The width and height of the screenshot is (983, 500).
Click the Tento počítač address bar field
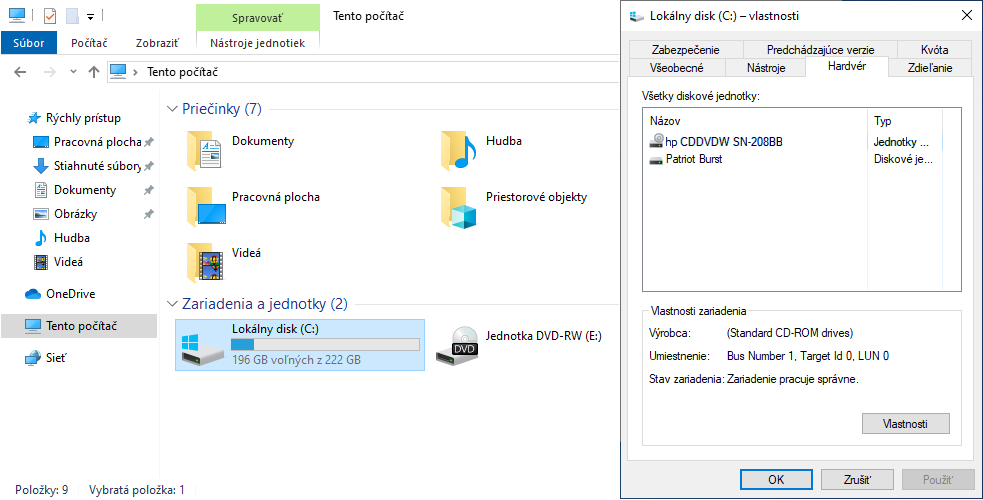(x=364, y=72)
